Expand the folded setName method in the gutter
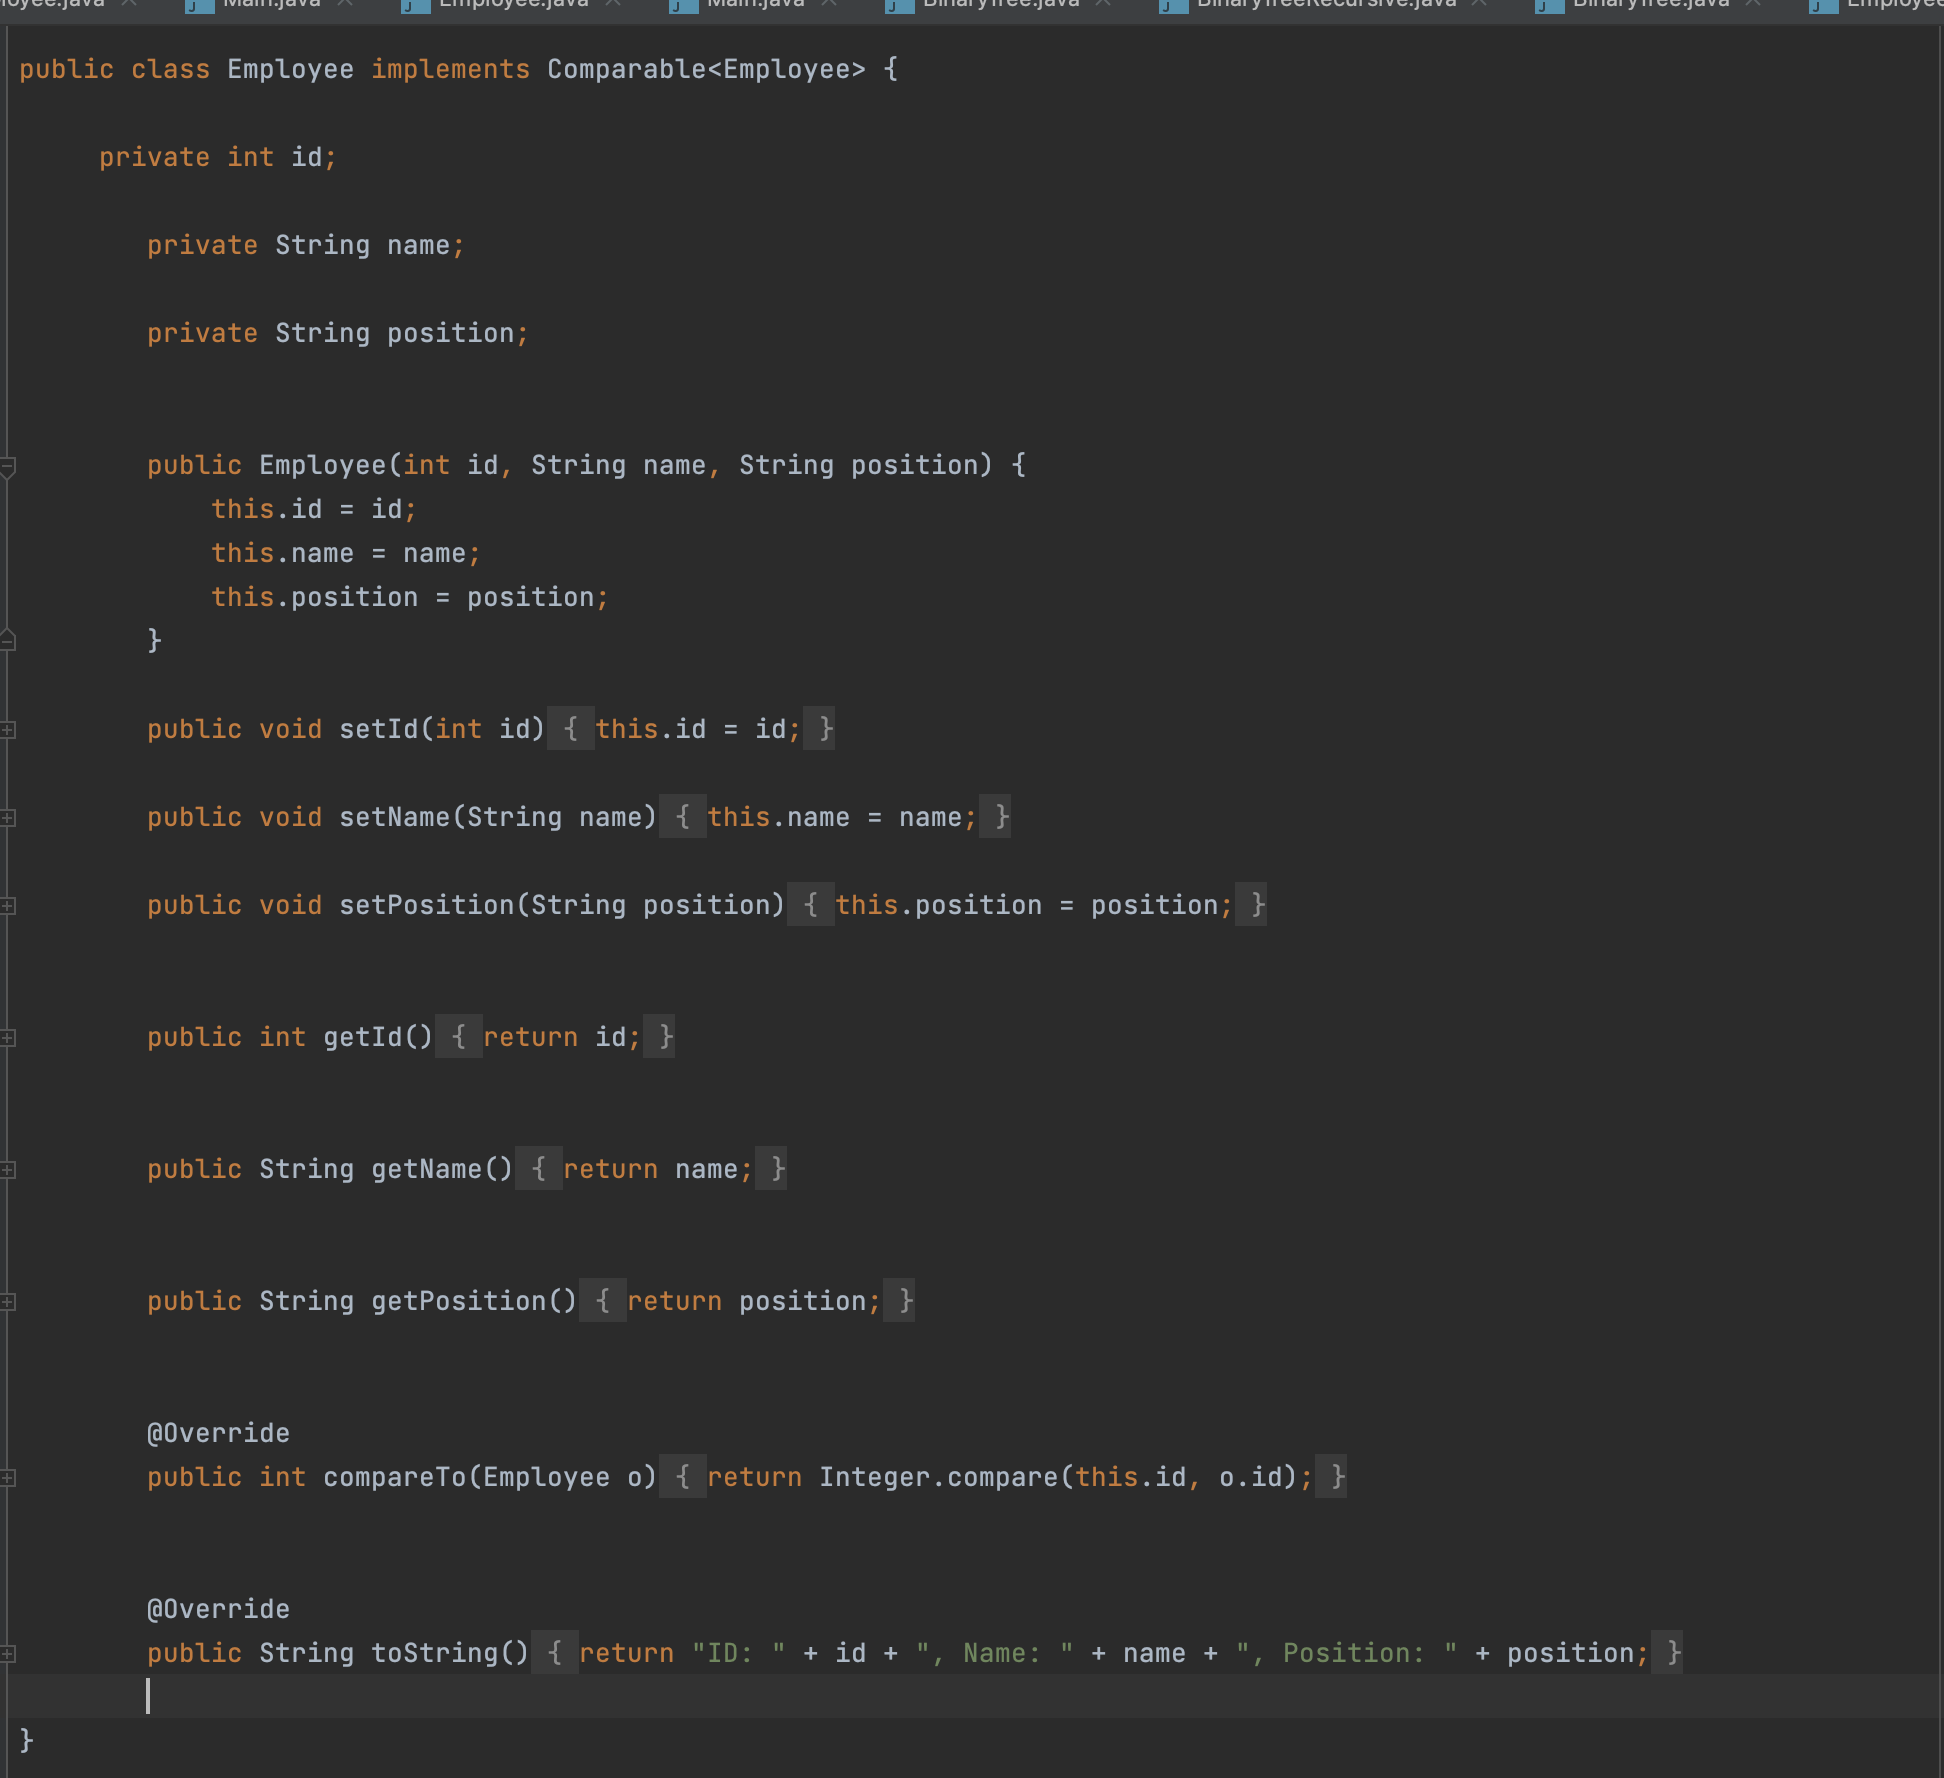Screen dimensions: 1944x1778 point(8,817)
